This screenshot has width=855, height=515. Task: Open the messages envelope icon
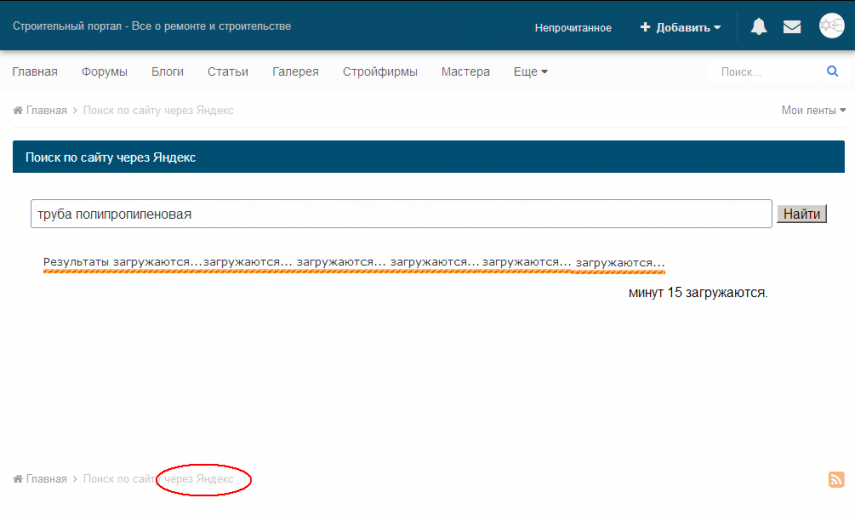(792, 27)
